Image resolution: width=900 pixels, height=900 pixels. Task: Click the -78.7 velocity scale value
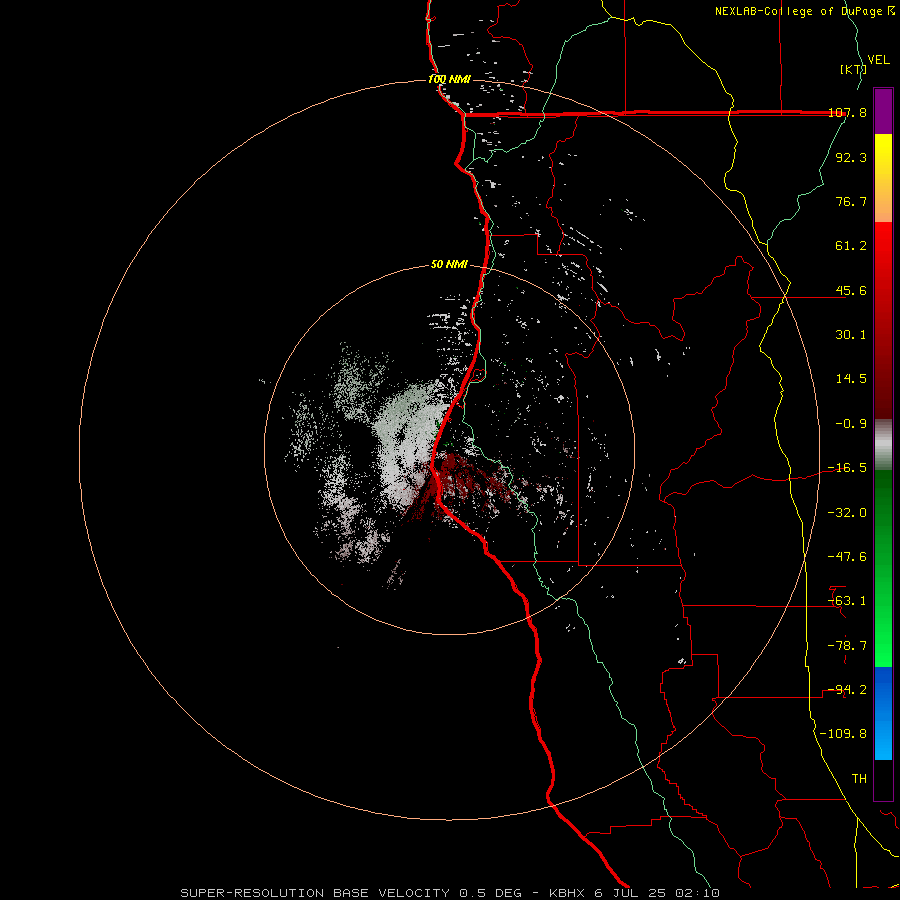point(847,646)
